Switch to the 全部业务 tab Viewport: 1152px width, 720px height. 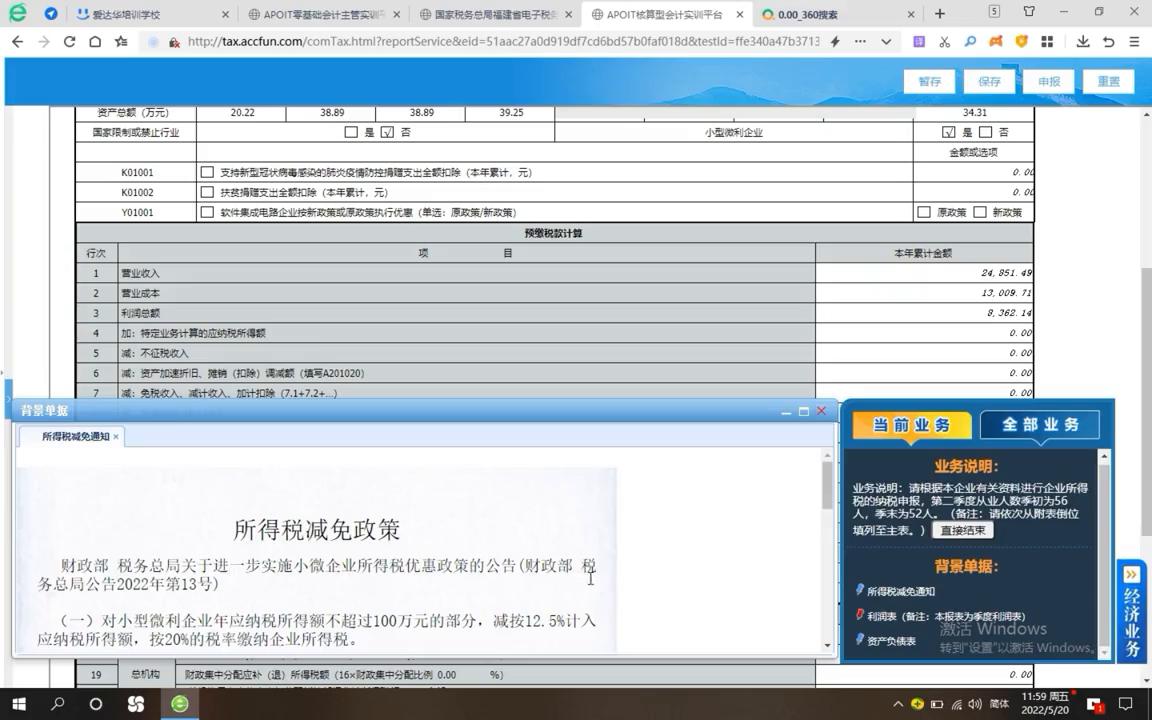(1040, 424)
